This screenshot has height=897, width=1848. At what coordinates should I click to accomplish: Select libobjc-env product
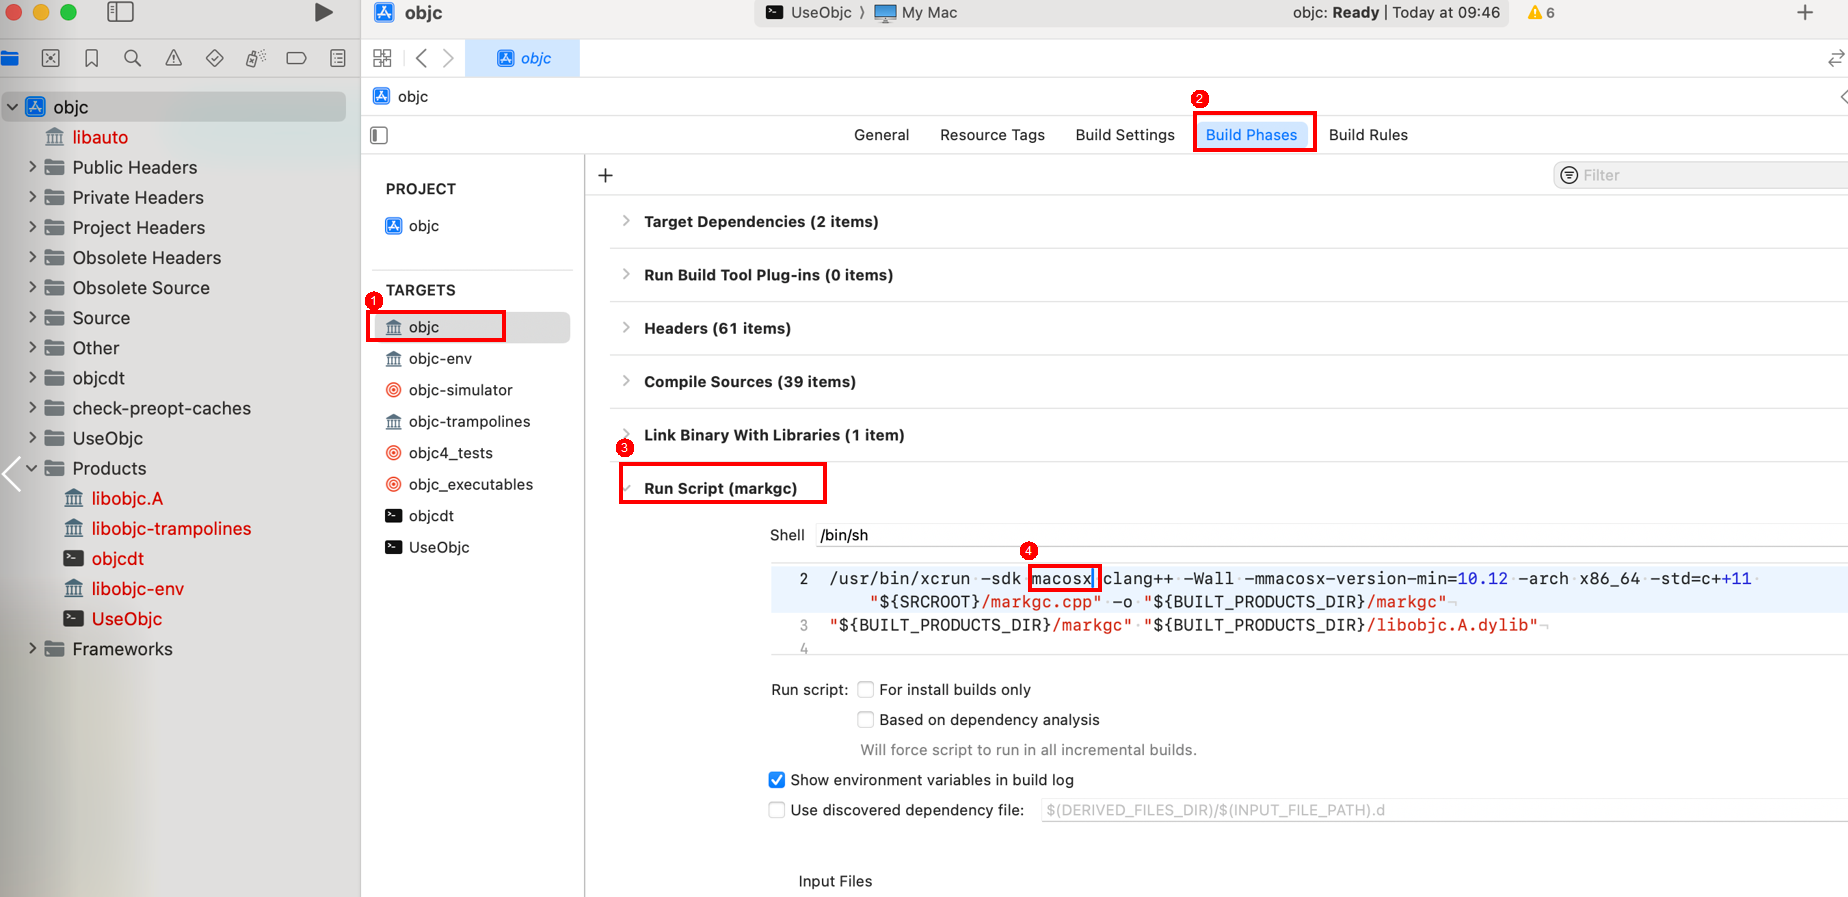(x=138, y=589)
